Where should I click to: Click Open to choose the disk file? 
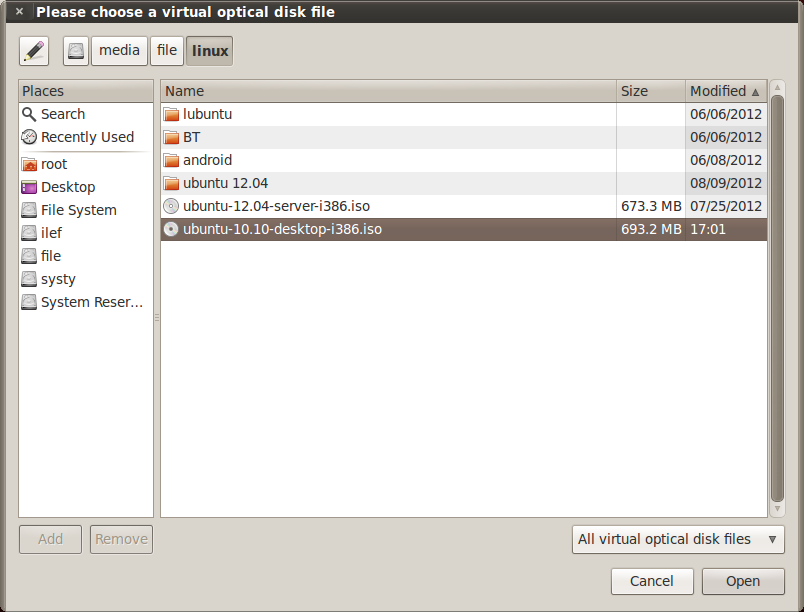click(742, 581)
